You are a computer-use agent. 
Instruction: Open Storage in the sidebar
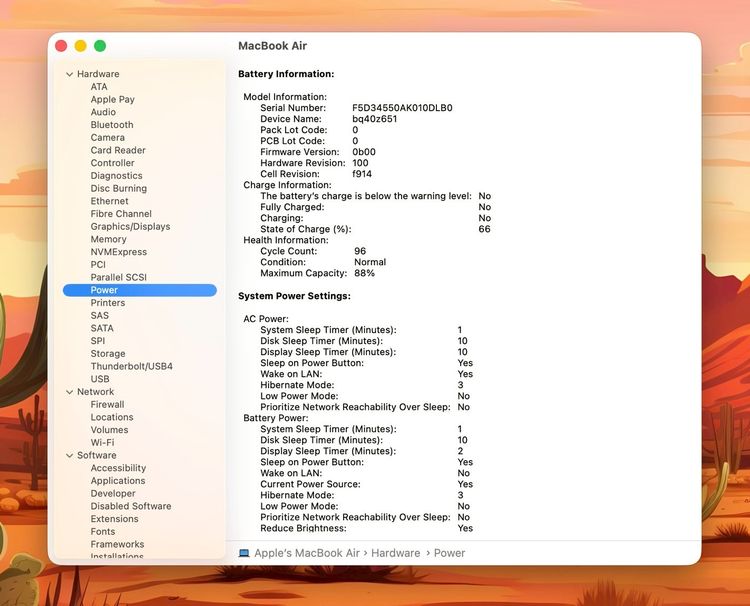point(108,353)
